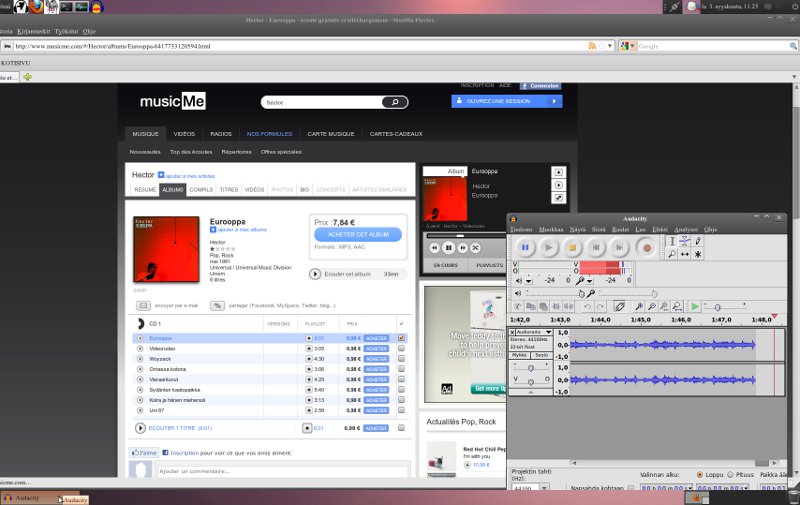This screenshot has height=505, width=800.
Task: Stop recording with Audacity's Stop button
Action: click(572, 247)
